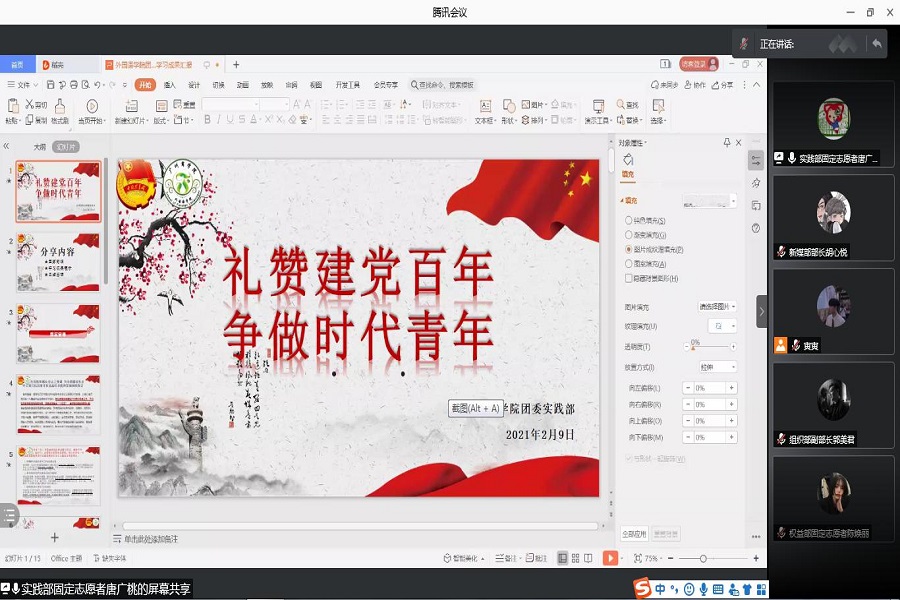Open the placement mode dropdown
This screenshot has width=900, height=600.
pos(719,367)
